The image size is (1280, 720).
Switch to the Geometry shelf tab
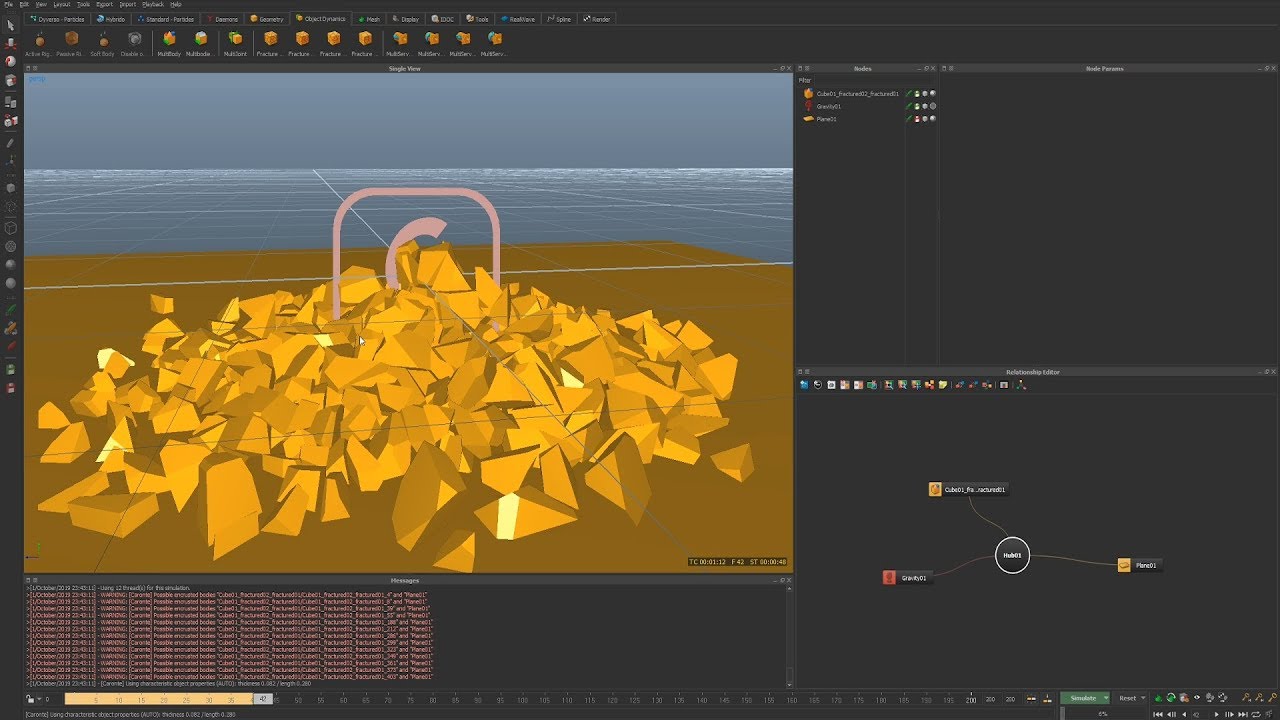[268, 19]
